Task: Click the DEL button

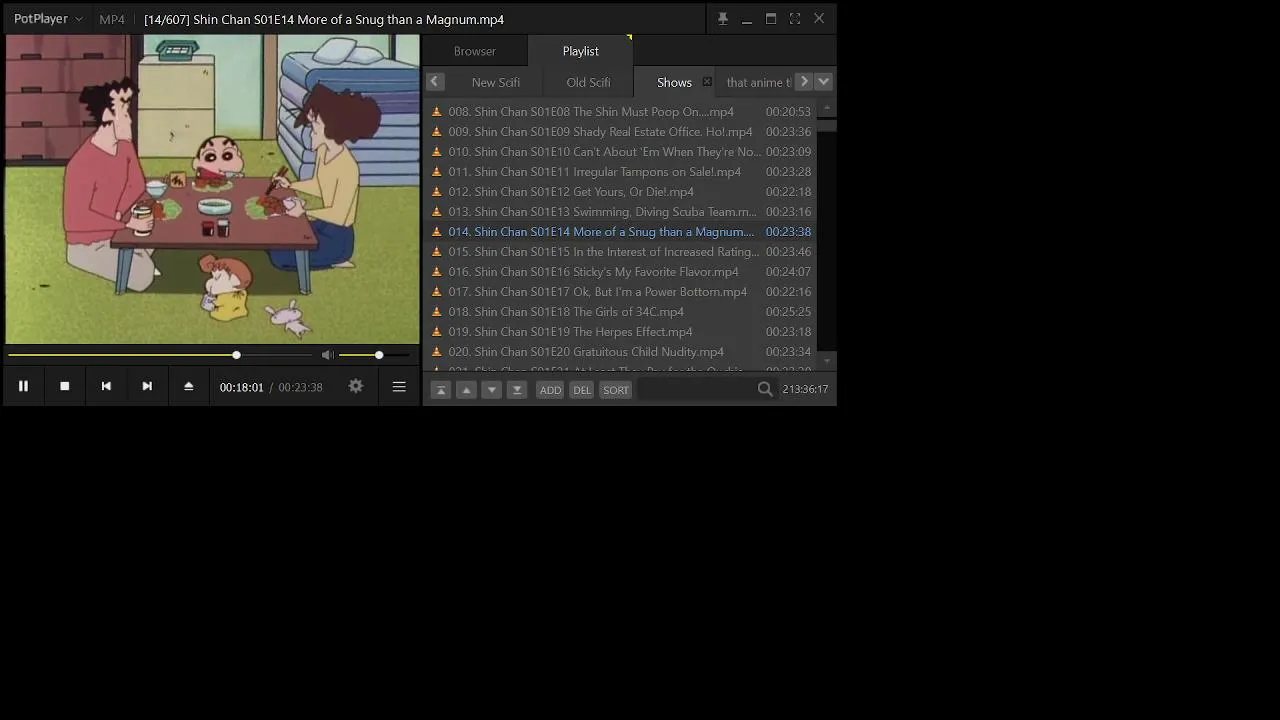Action: 582,390
